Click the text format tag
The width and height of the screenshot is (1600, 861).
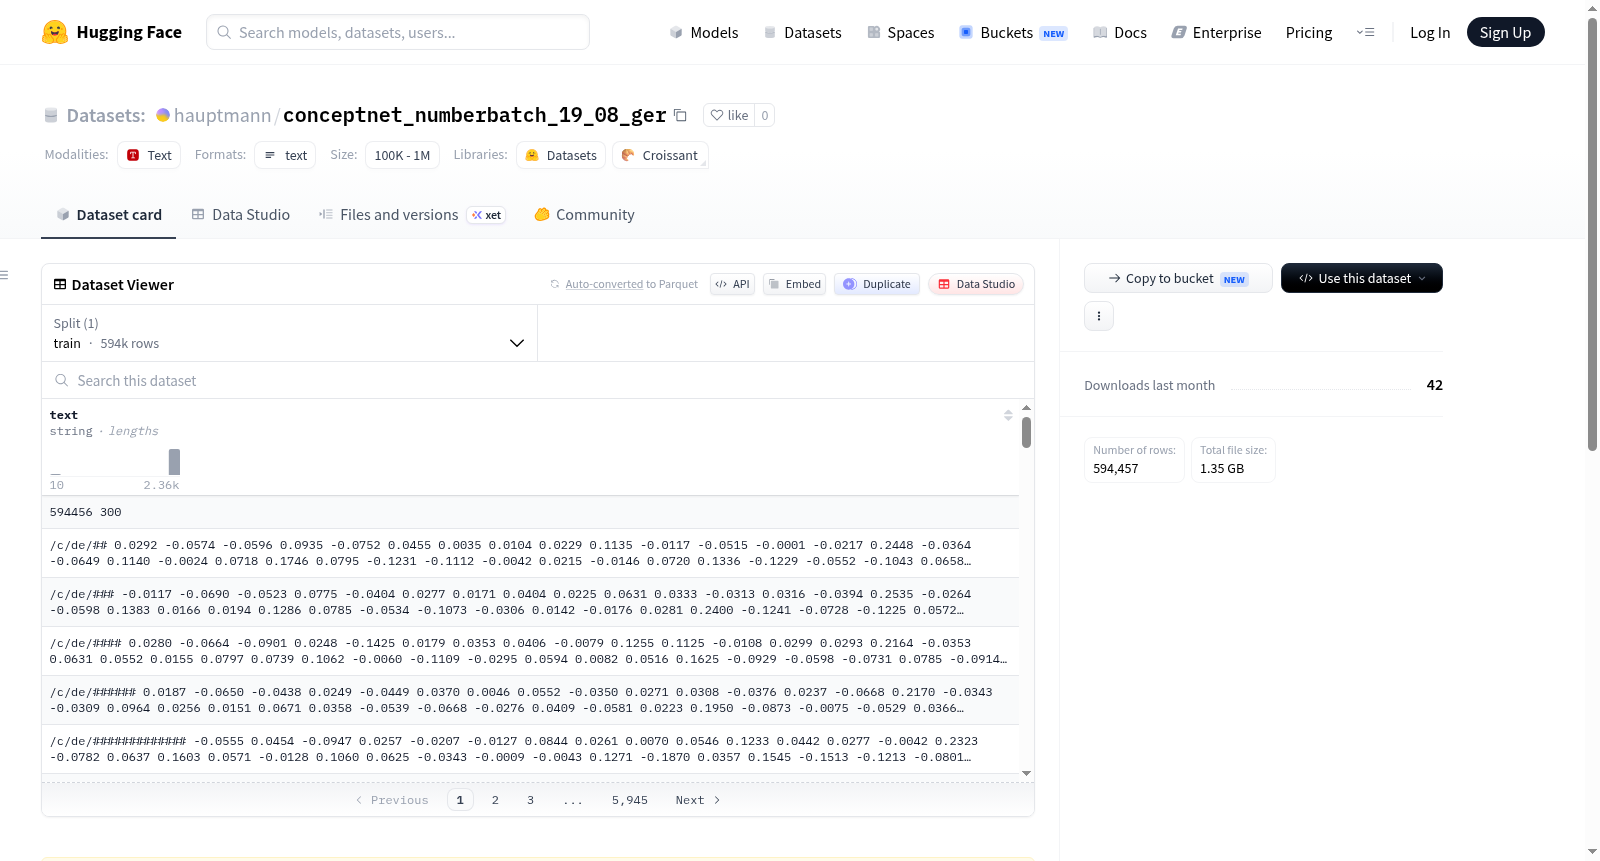pos(285,155)
